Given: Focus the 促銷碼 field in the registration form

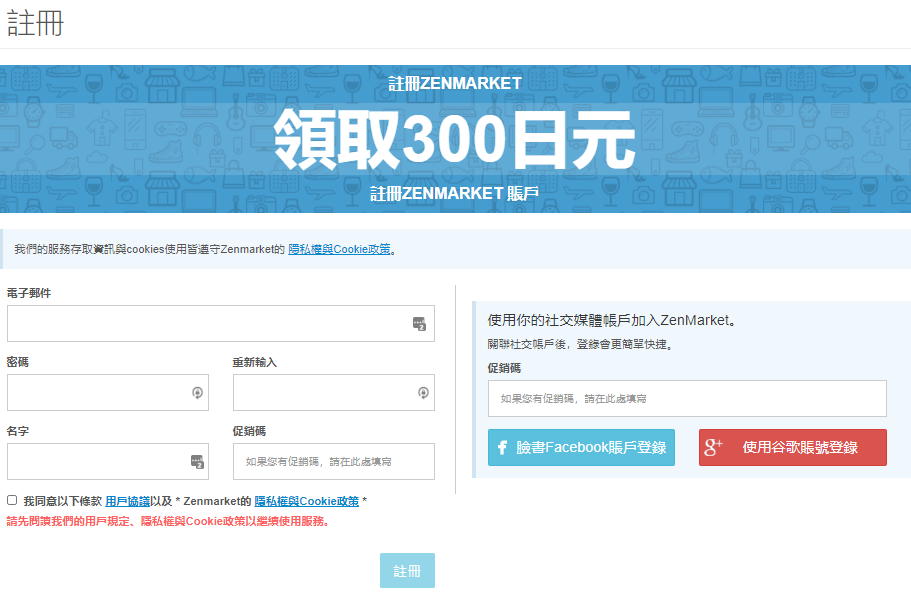Looking at the screenshot, I should pyautogui.click(x=333, y=462).
